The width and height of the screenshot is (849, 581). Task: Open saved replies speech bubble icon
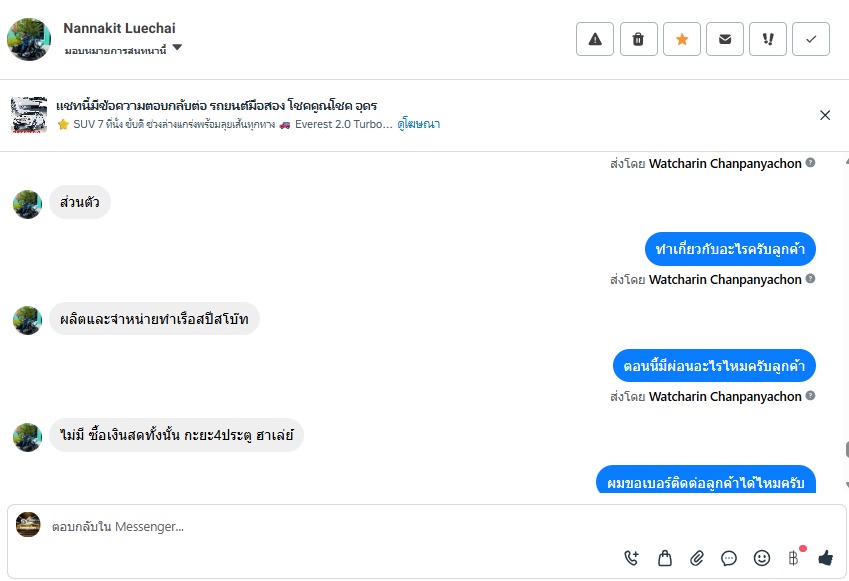(729, 558)
